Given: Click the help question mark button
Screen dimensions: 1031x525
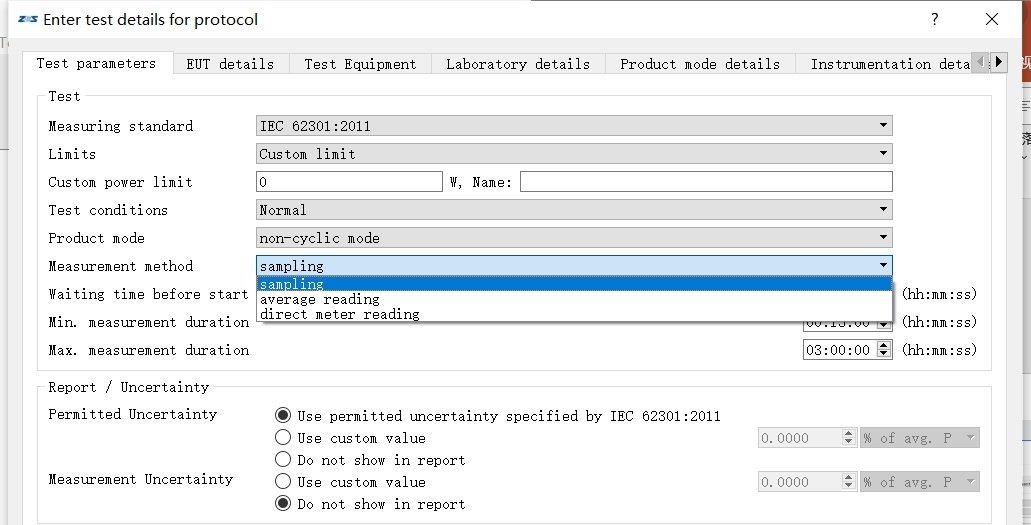Looking at the screenshot, I should coord(935,19).
